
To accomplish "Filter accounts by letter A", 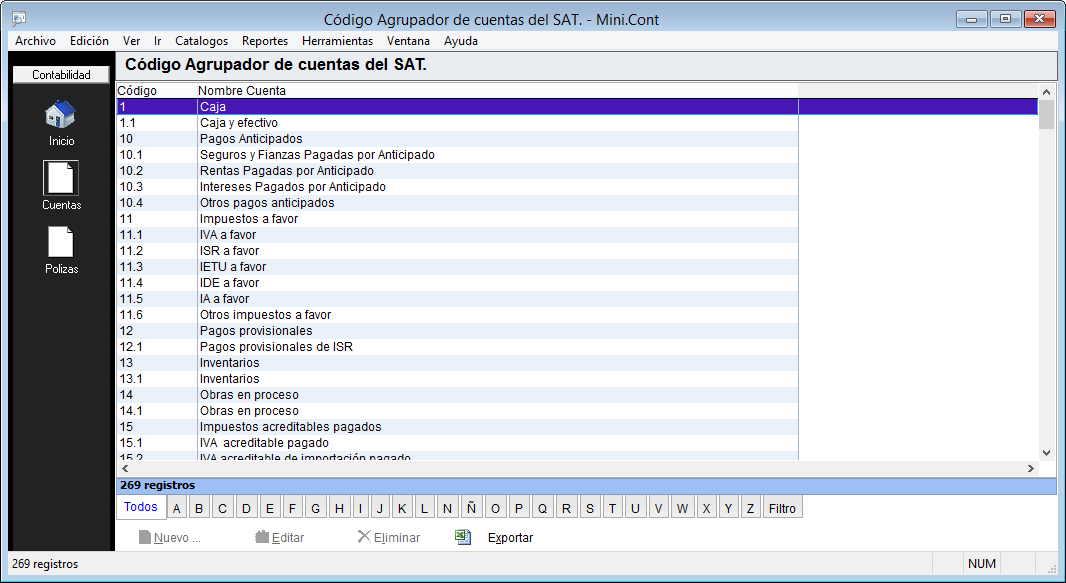I will click(177, 508).
